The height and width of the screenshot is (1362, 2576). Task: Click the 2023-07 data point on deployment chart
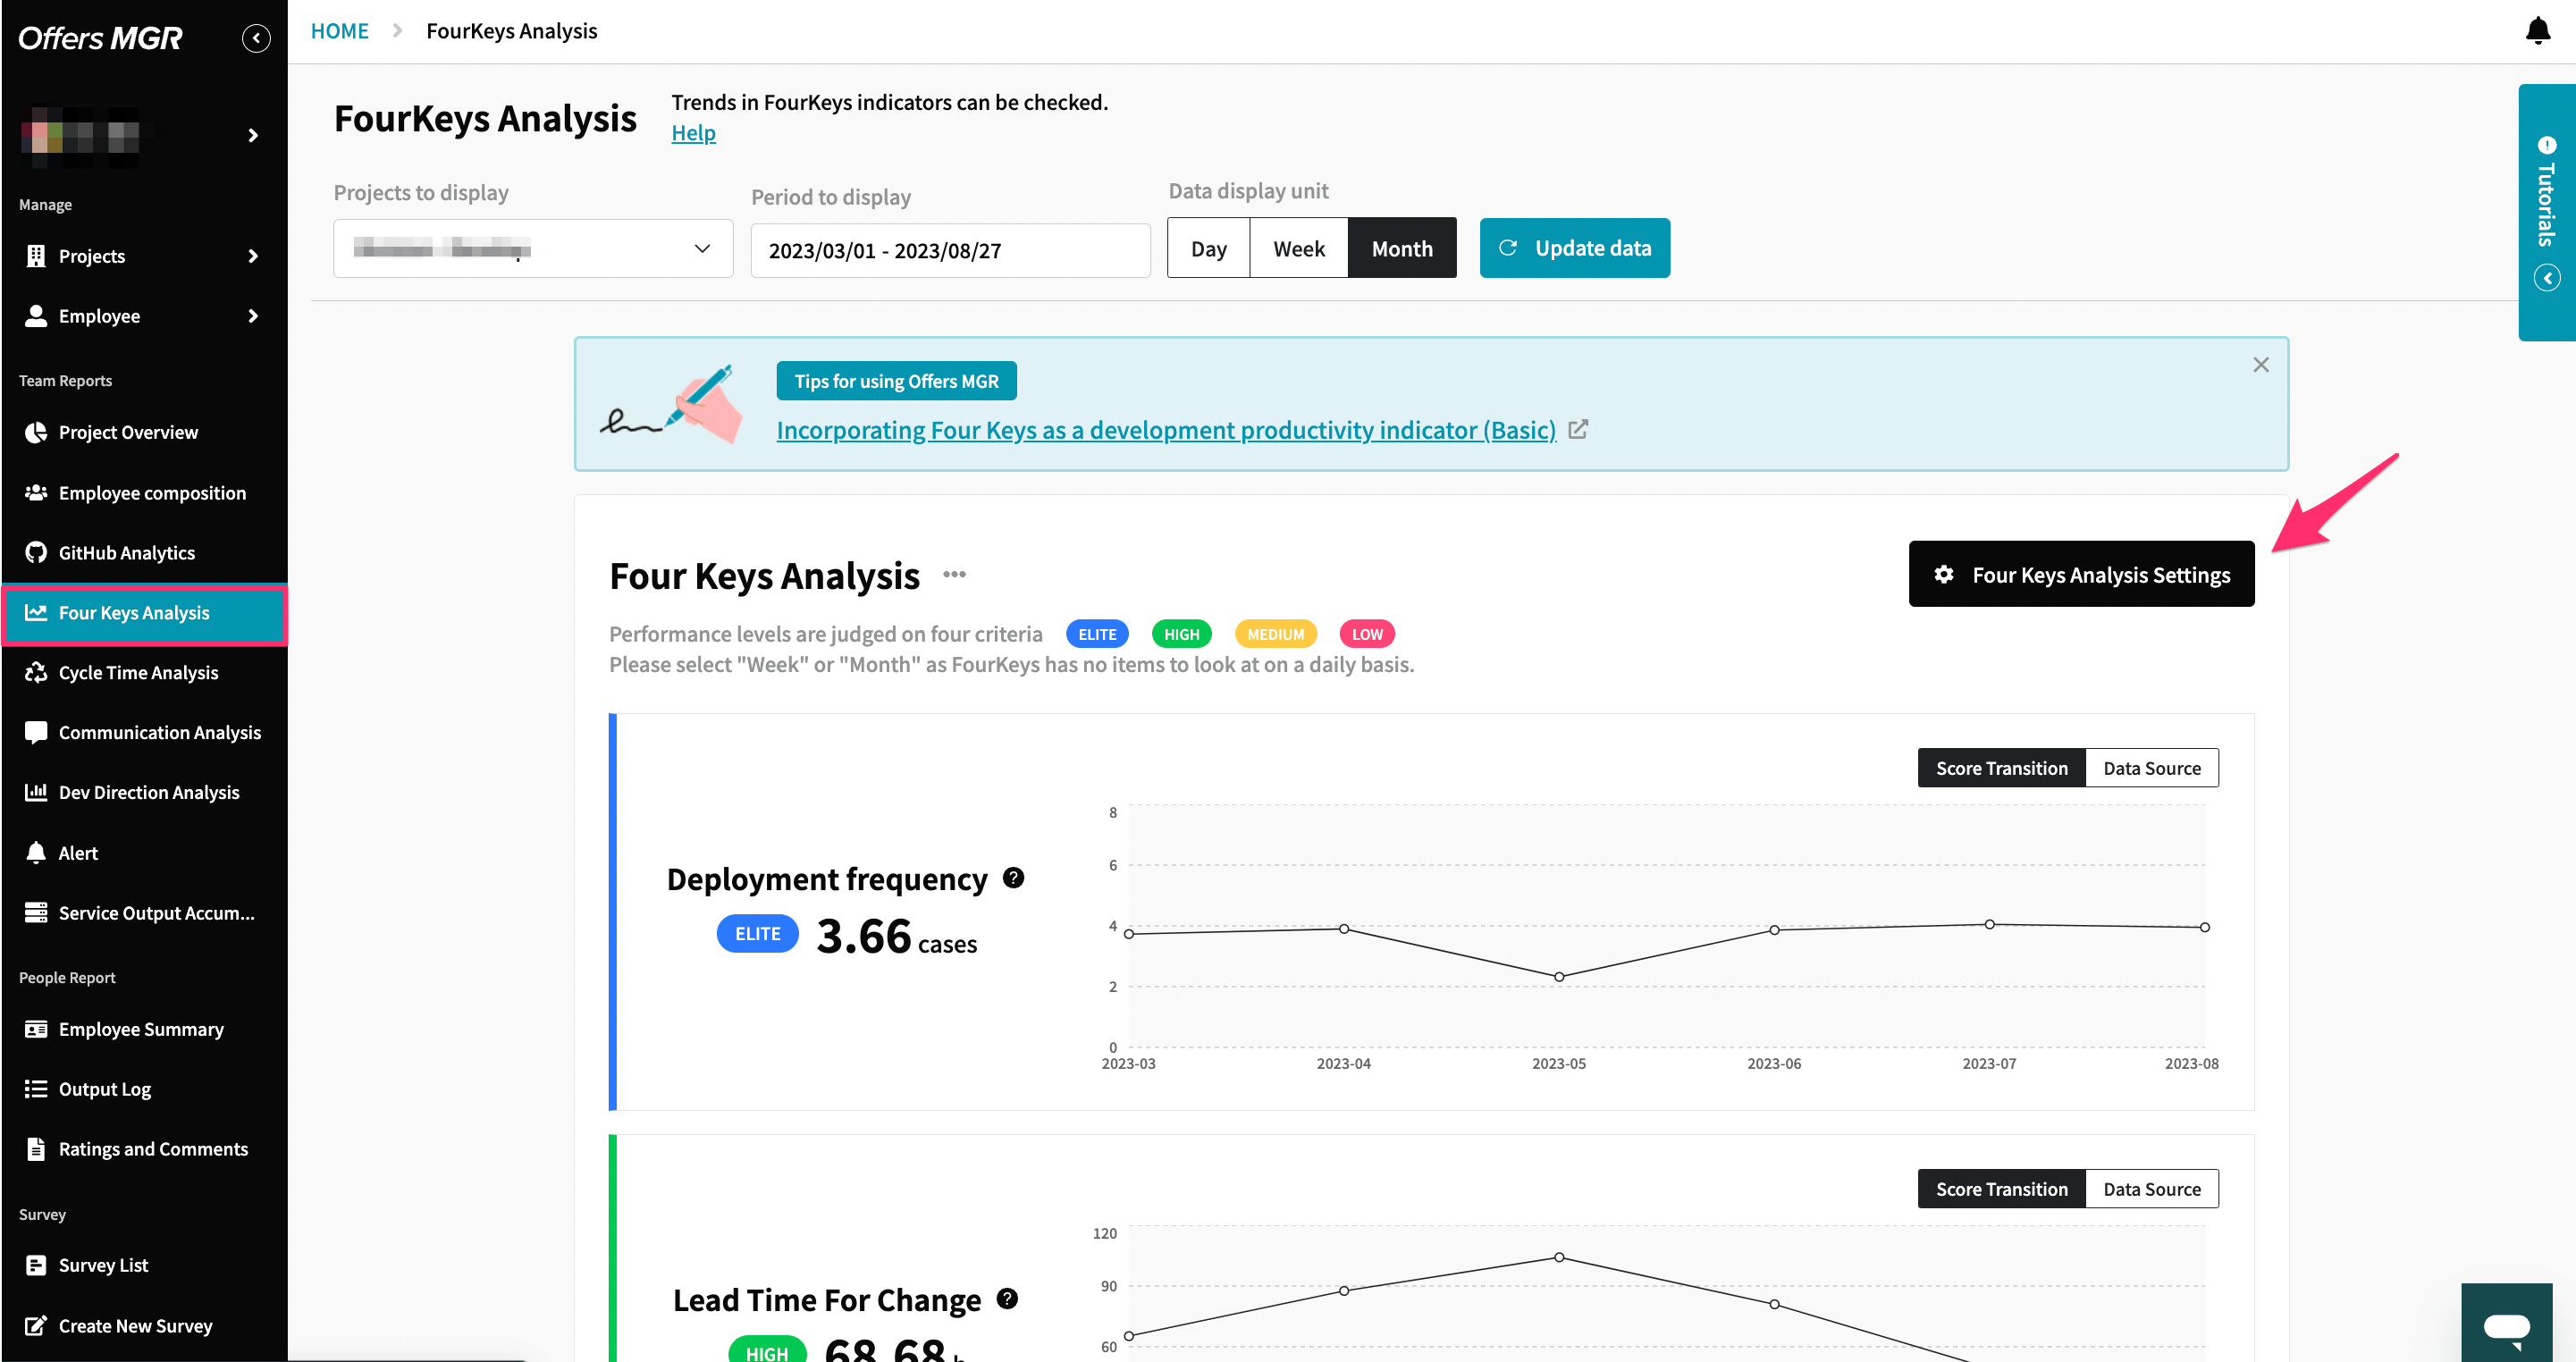[x=1989, y=924]
